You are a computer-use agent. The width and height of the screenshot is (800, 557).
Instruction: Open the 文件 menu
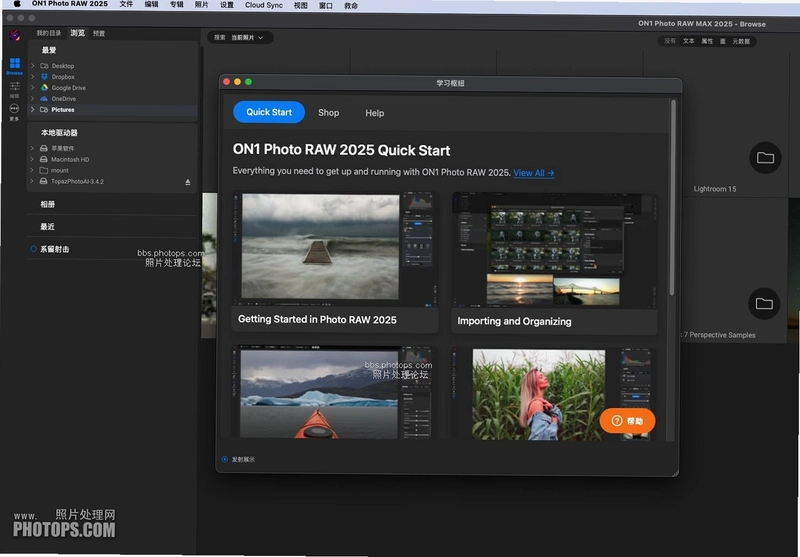pyautogui.click(x=126, y=4)
